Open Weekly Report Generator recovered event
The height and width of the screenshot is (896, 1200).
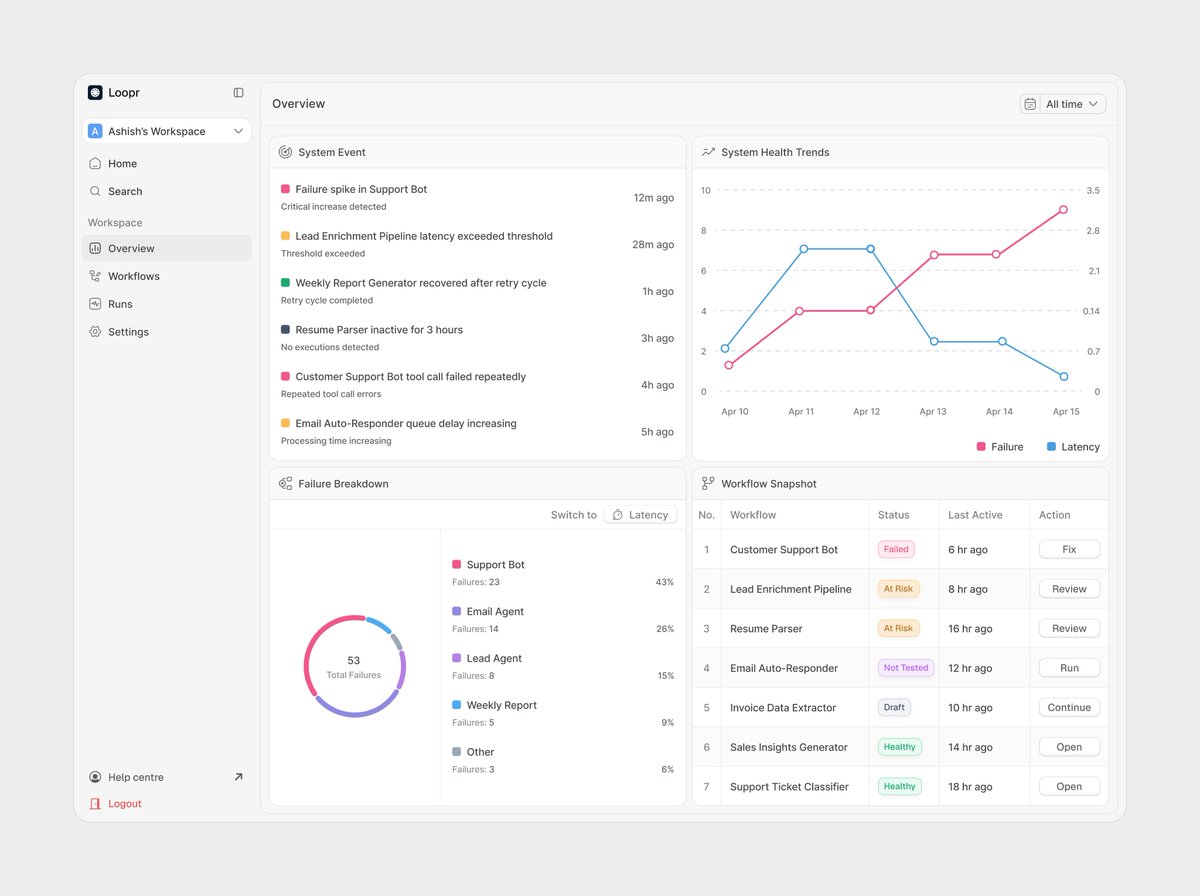[477, 291]
